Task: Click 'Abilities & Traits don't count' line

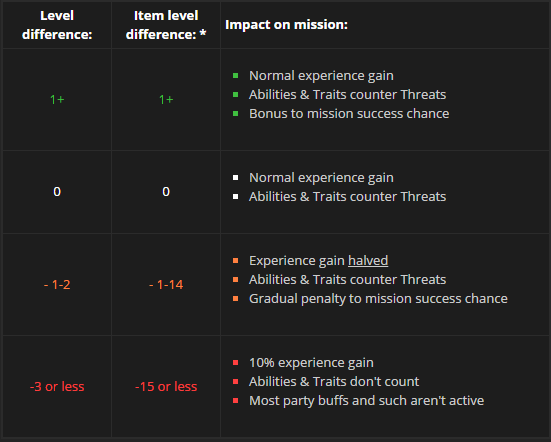Action: [x=334, y=382]
